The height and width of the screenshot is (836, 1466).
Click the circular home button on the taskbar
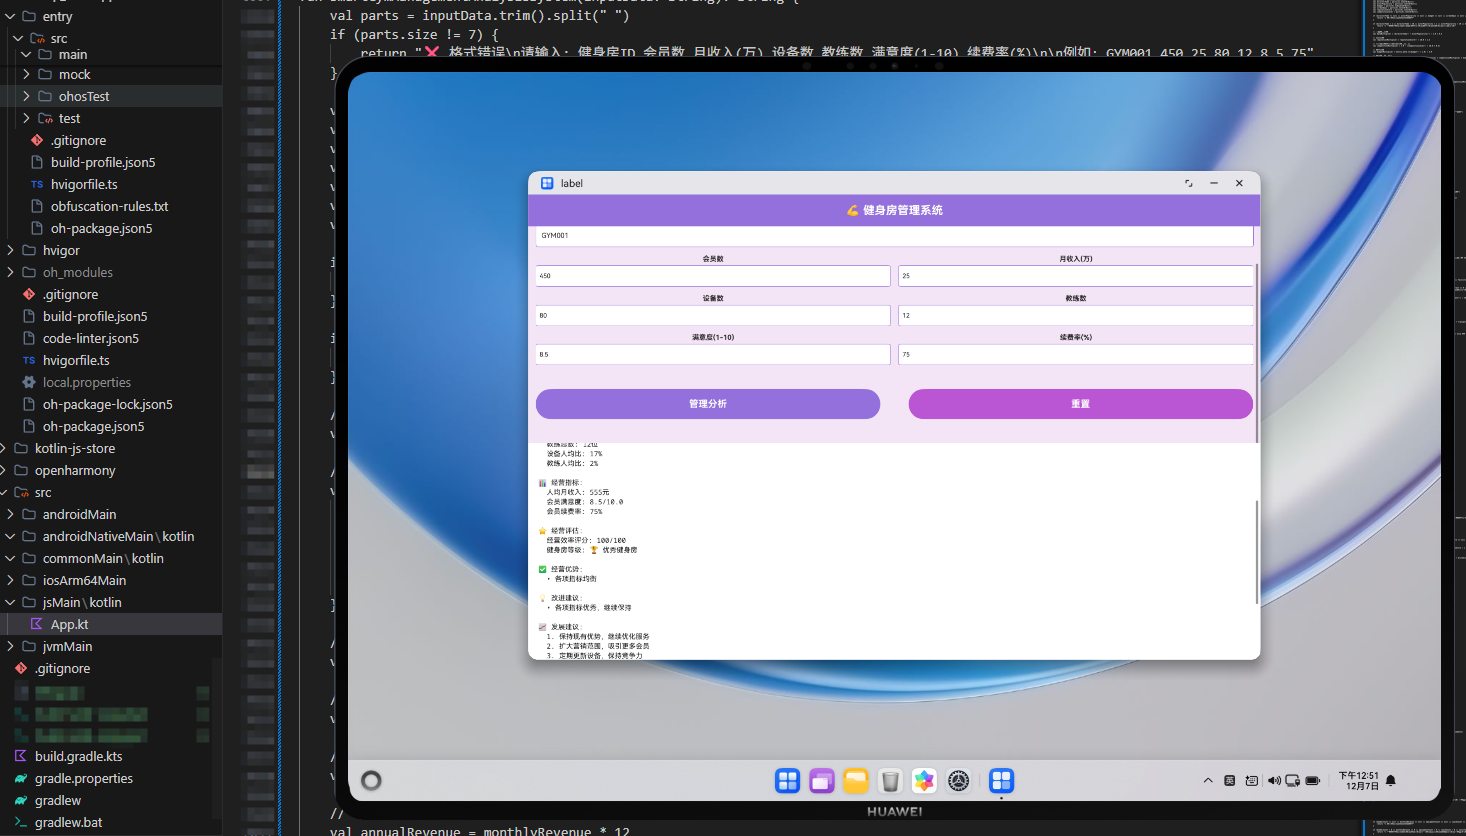click(x=371, y=781)
